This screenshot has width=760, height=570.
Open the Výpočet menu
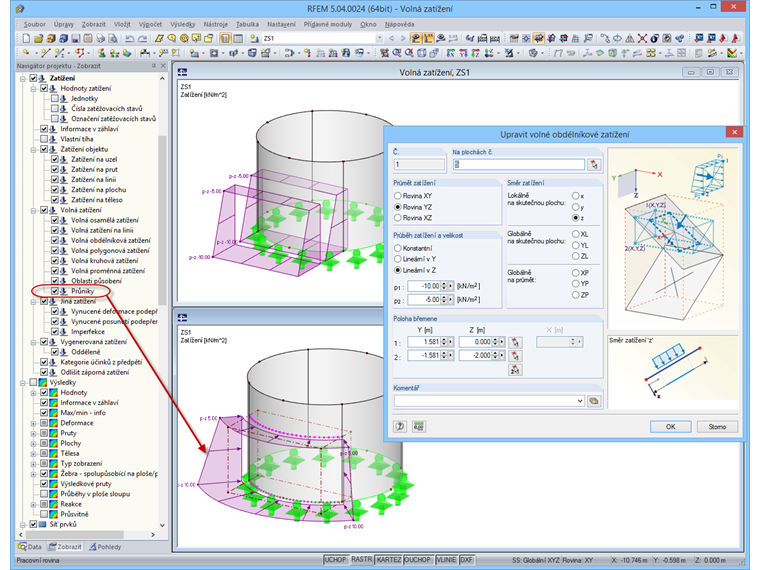pos(150,24)
